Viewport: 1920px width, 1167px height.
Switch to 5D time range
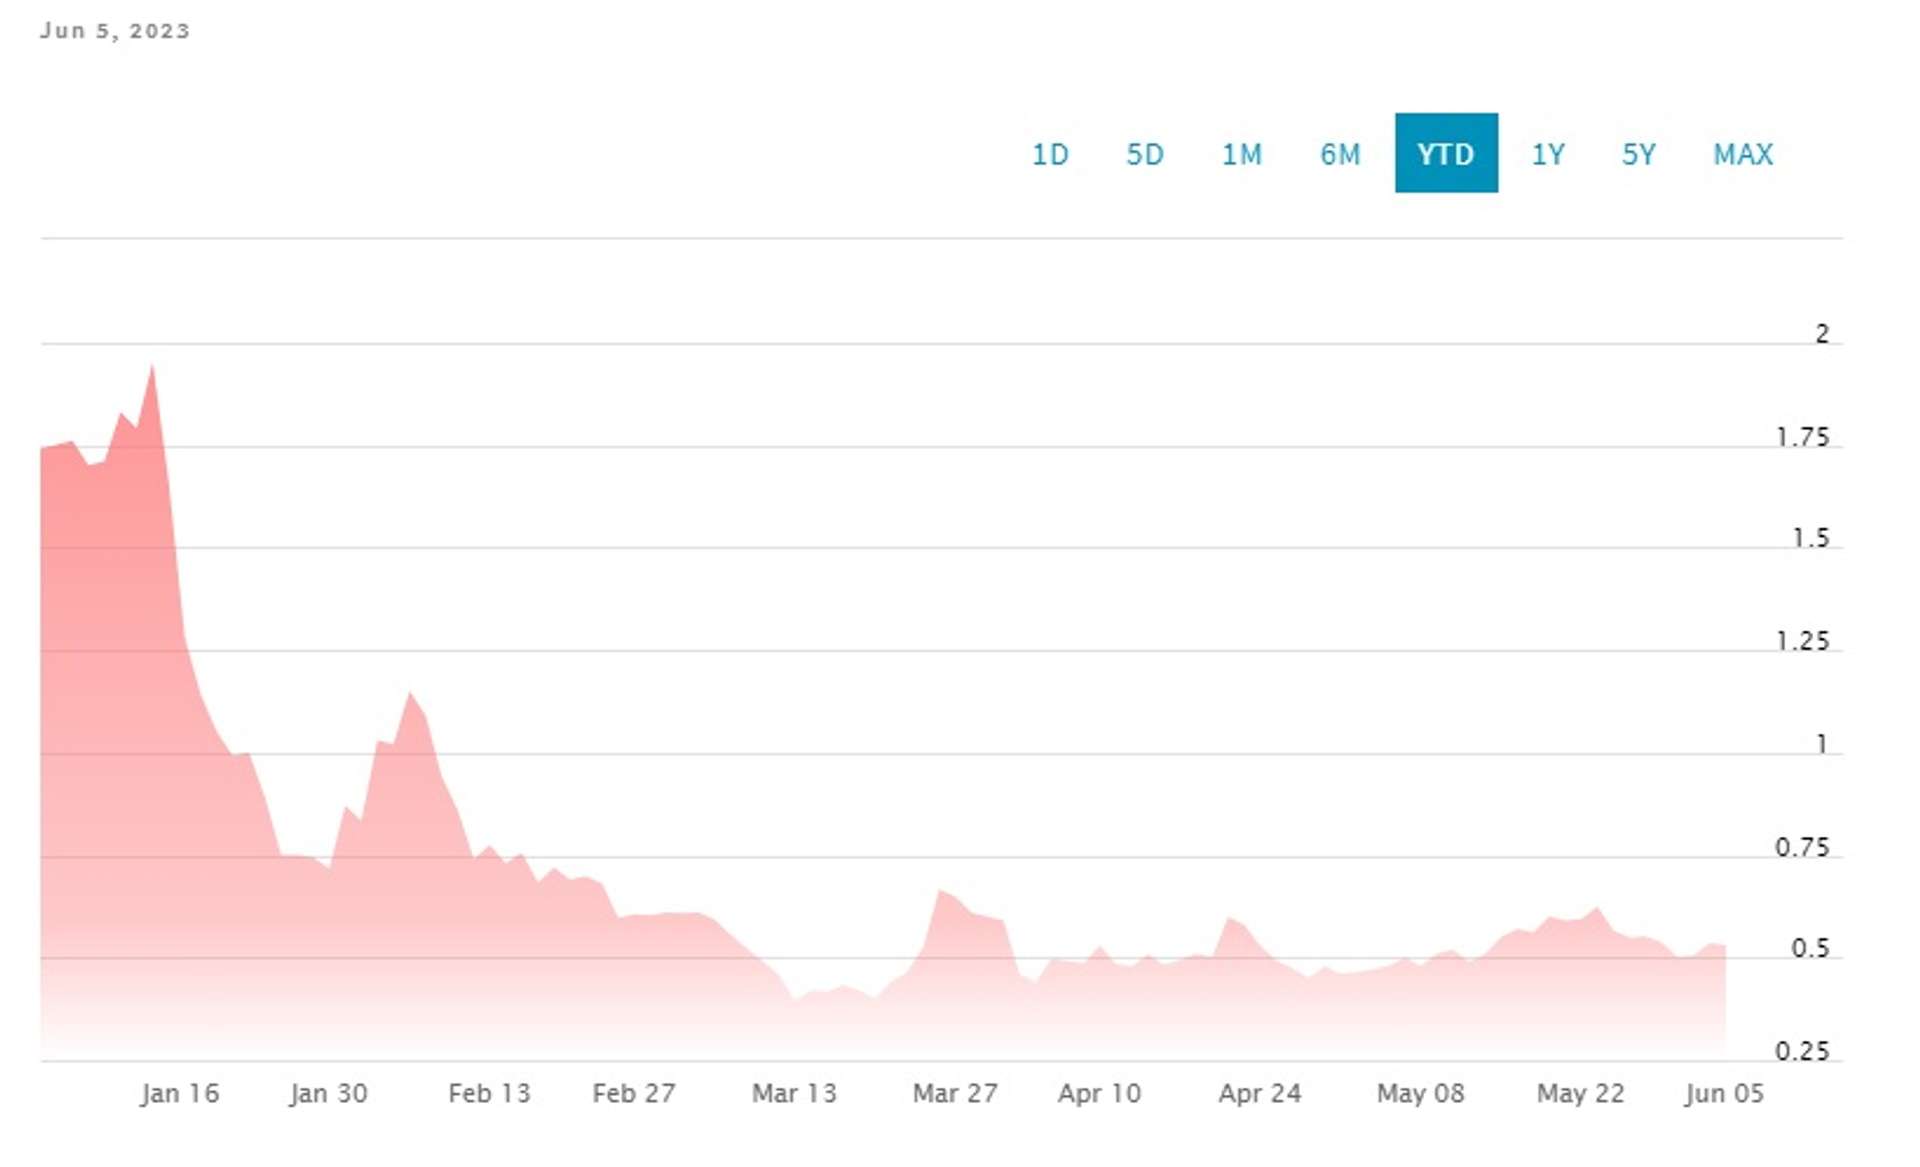(1145, 154)
